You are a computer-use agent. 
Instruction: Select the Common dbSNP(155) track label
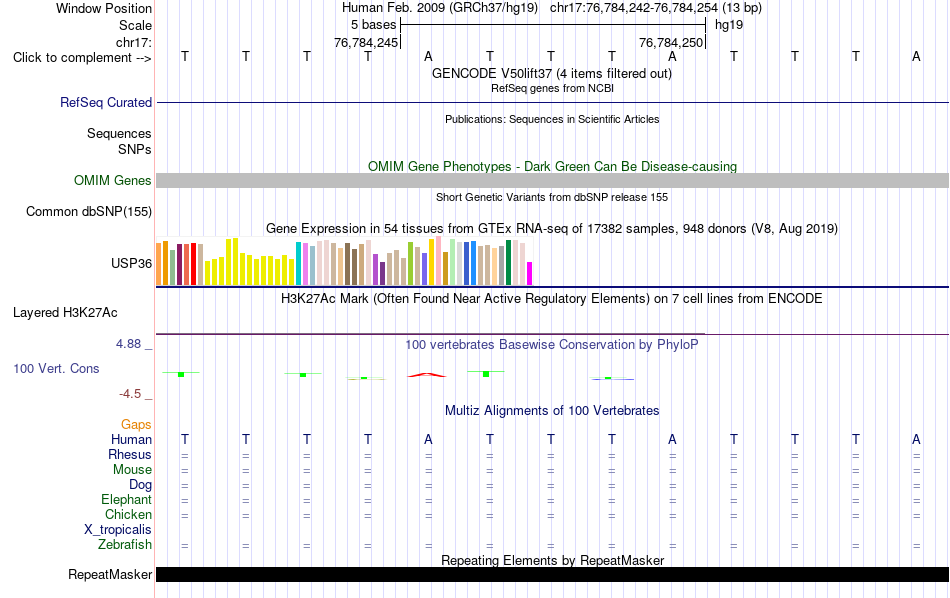(x=88, y=211)
